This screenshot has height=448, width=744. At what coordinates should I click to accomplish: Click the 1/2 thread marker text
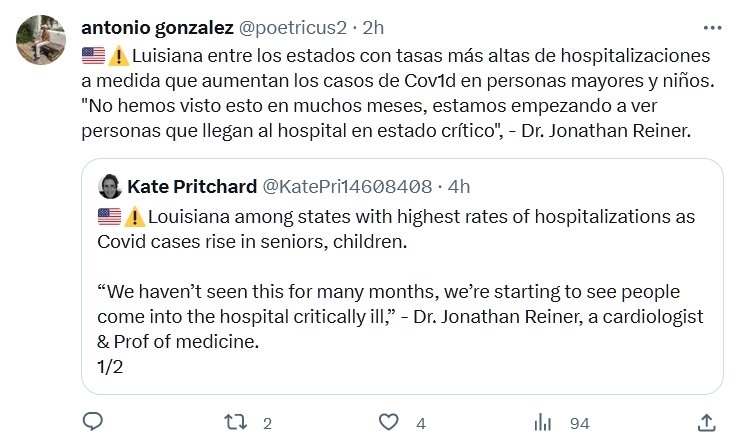(110, 367)
